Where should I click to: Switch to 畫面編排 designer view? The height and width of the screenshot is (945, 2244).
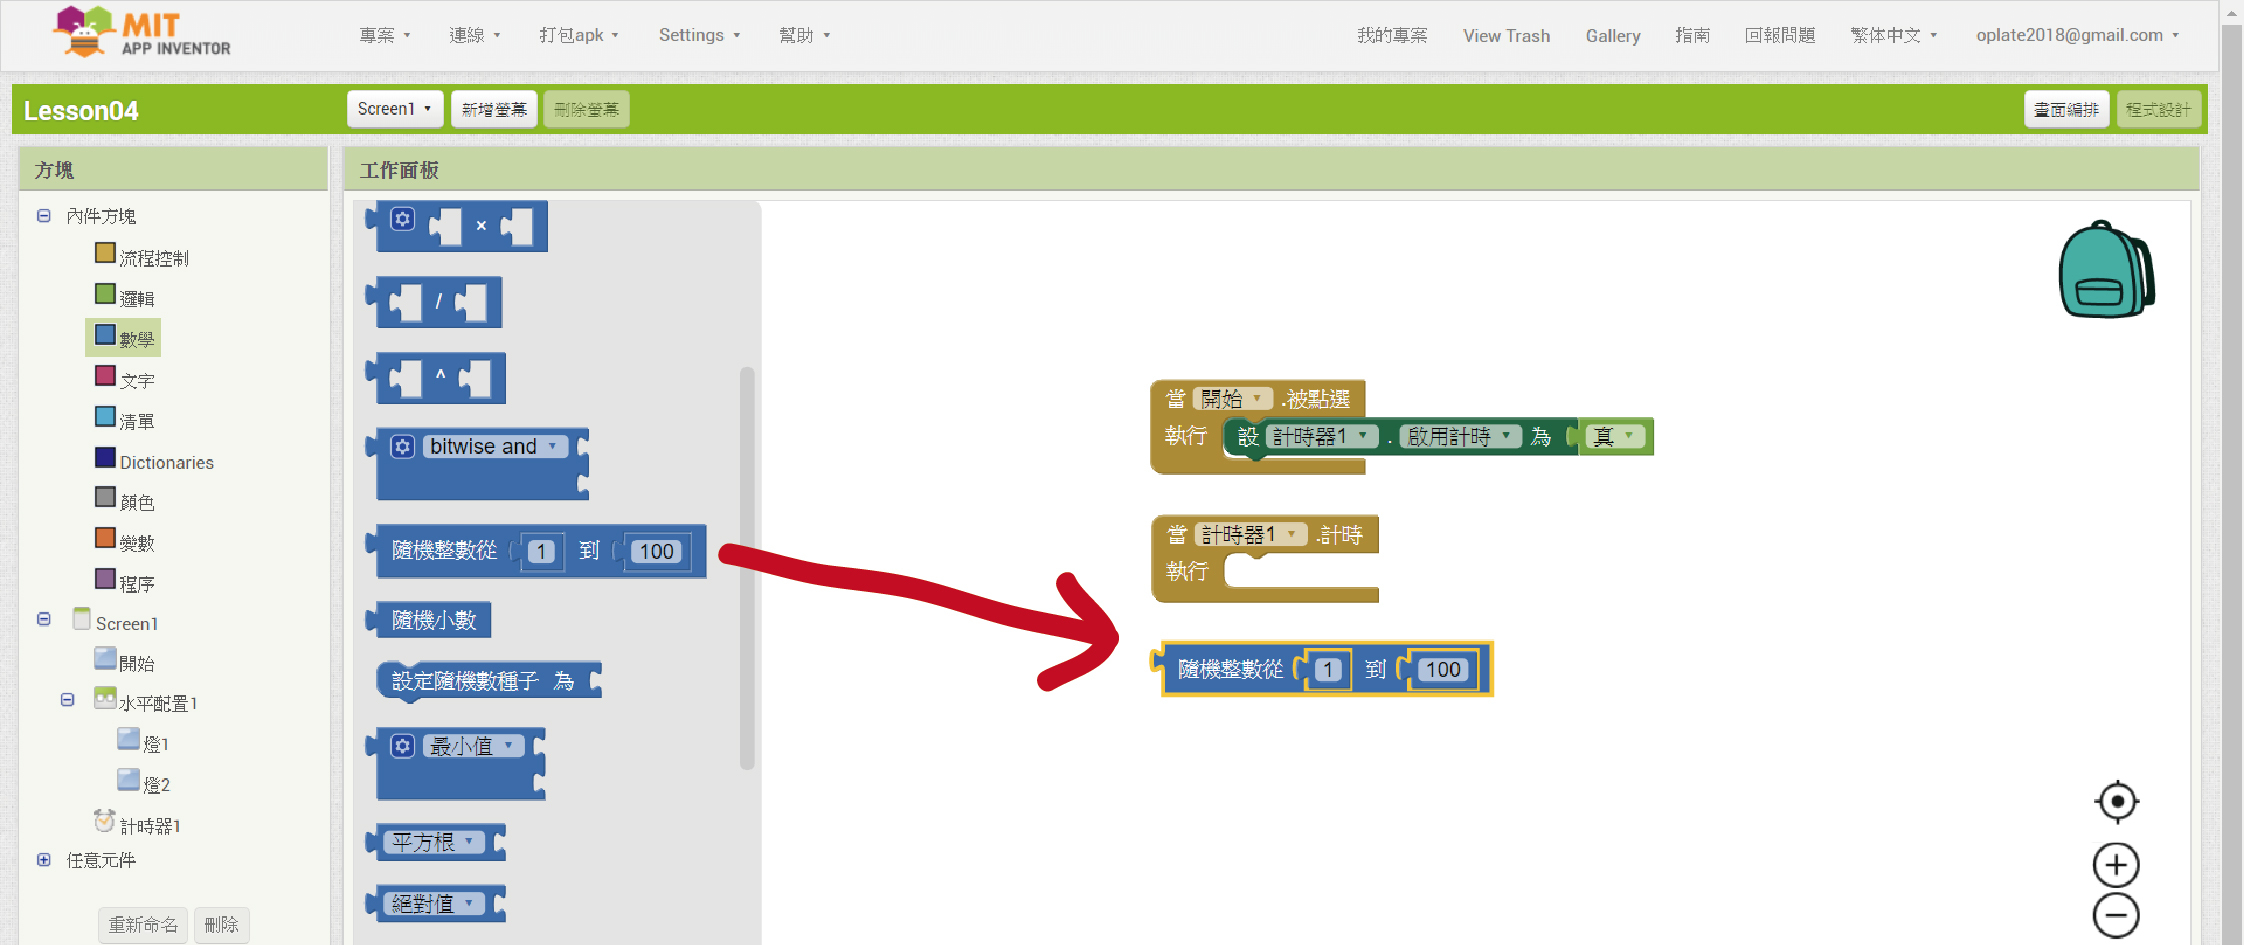point(2066,109)
